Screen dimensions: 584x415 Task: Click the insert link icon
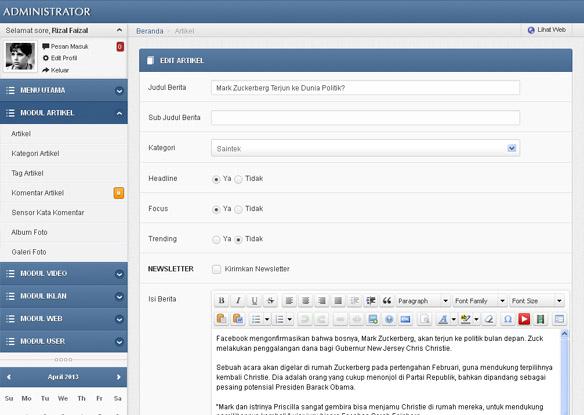(x=340, y=319)
